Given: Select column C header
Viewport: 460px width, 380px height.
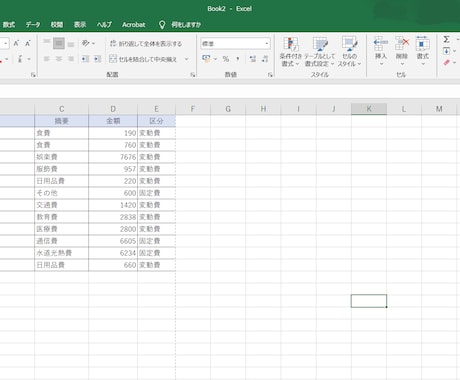Looking at the screenshot, I should (62, 109).
